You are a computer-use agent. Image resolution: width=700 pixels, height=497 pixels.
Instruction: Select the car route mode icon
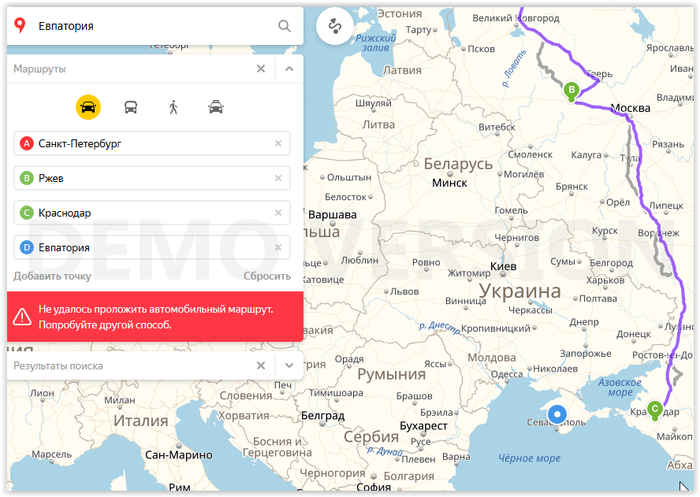[88, 107]
